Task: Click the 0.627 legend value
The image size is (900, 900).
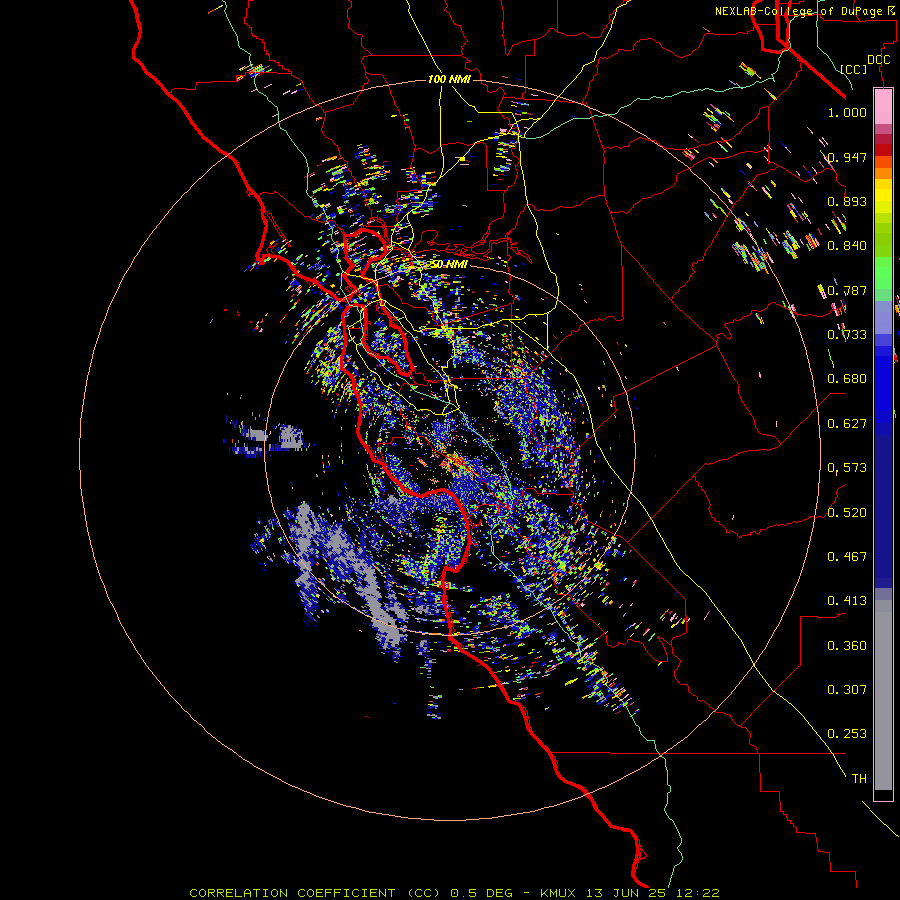Action: tap(847, 424)
